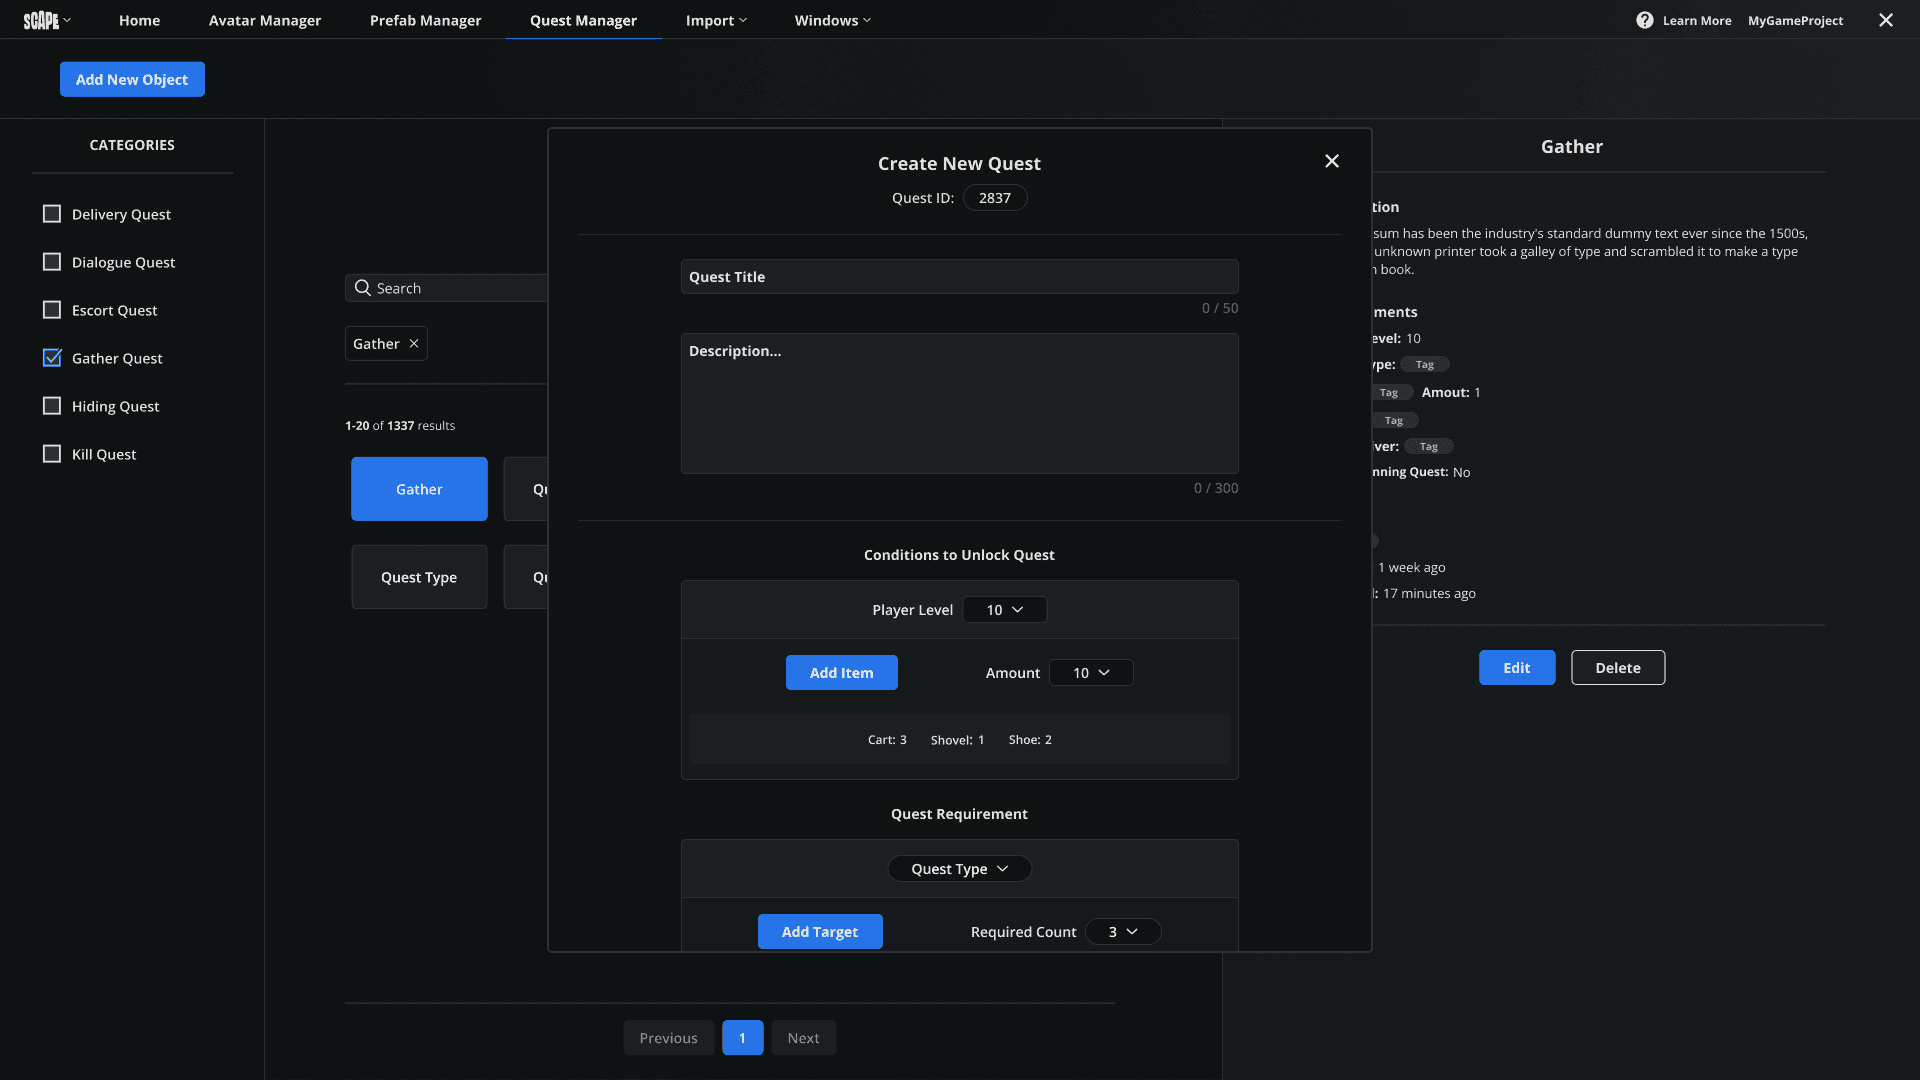Uncheck the Gather Quest checkbox
1920x1080 pixels.
click(52, 358)
